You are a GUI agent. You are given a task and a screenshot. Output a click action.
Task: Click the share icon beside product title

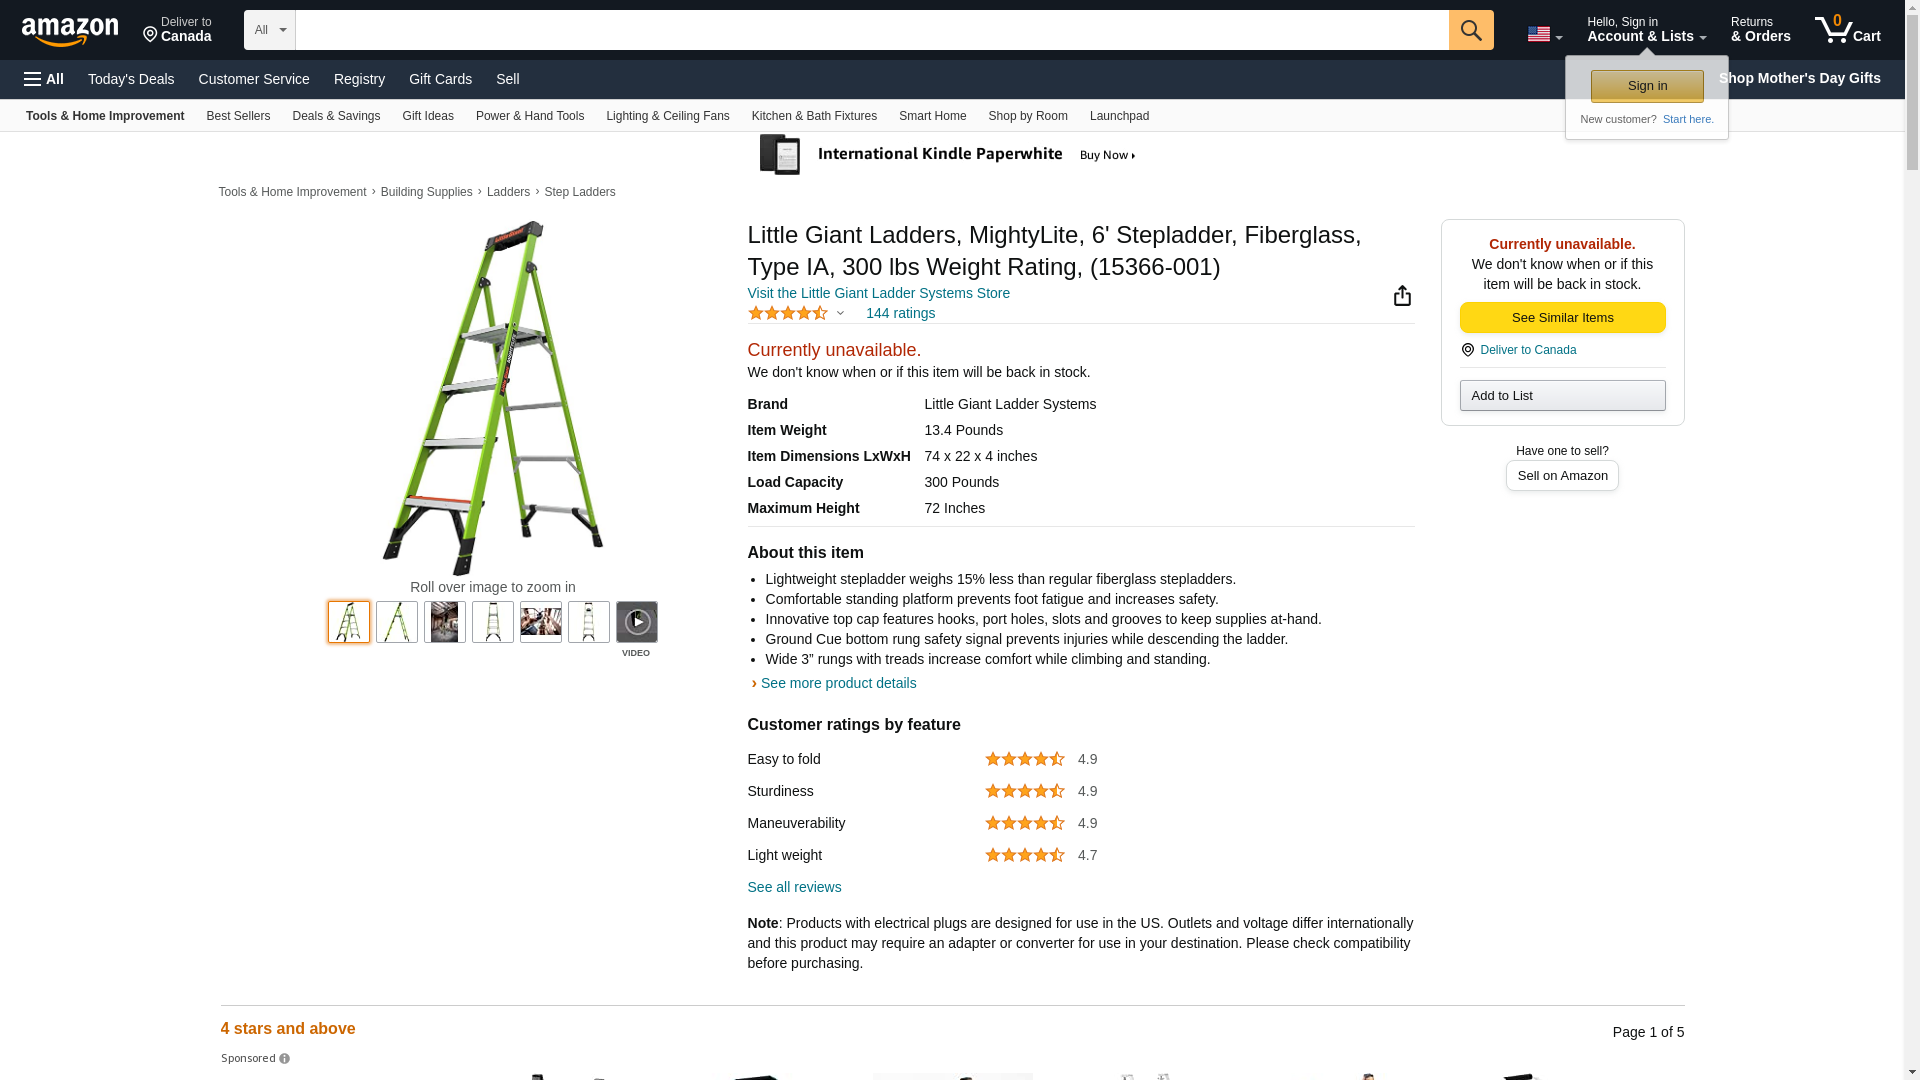pyautogui.click(x=1402, y=295)
